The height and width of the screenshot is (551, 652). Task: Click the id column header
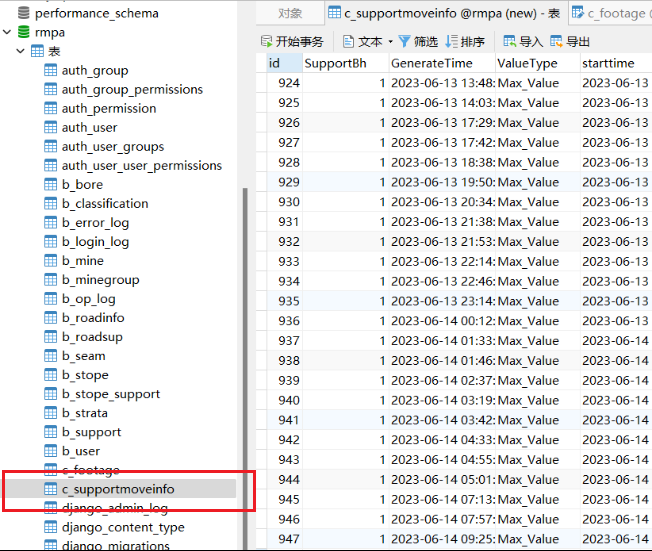pos(284,63)
